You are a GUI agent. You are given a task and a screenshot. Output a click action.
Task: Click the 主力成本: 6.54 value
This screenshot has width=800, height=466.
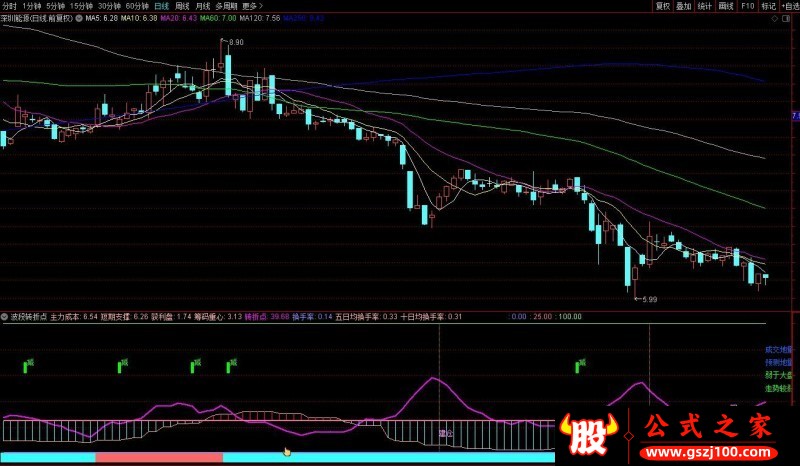[74, 317]
